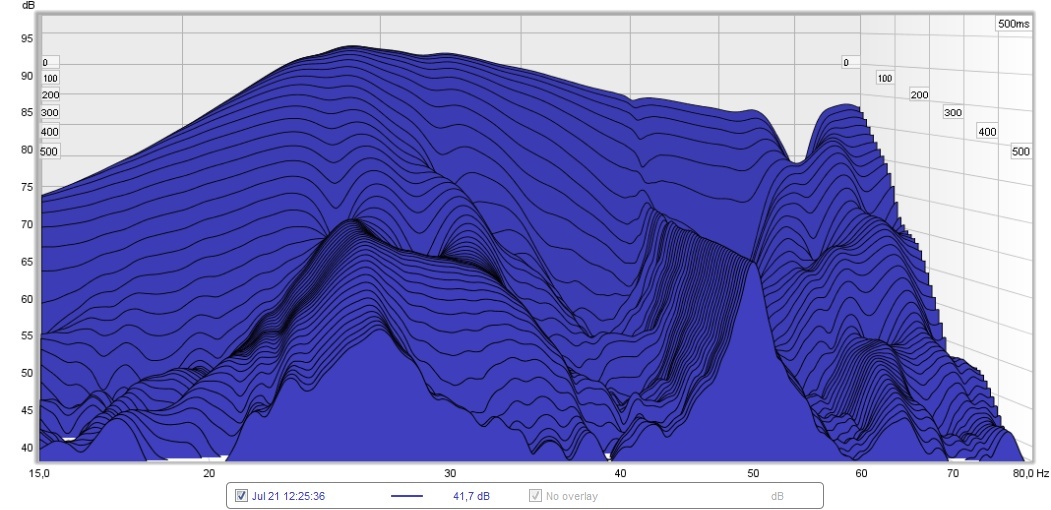
Task: Toggle the Jul 21 12:25:36 measurement checkbox
Action: click(x=241, y=497)
